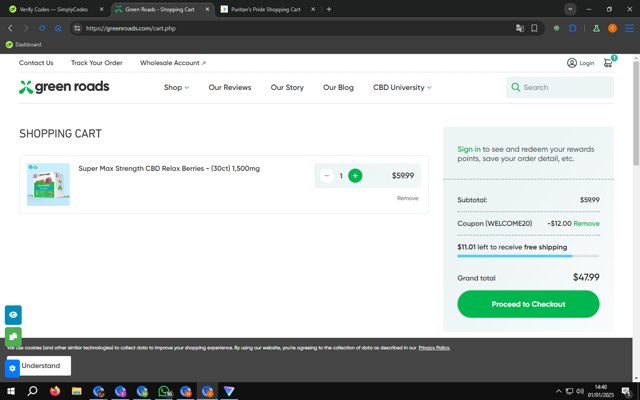Click the address bar URL

(131, 29)
